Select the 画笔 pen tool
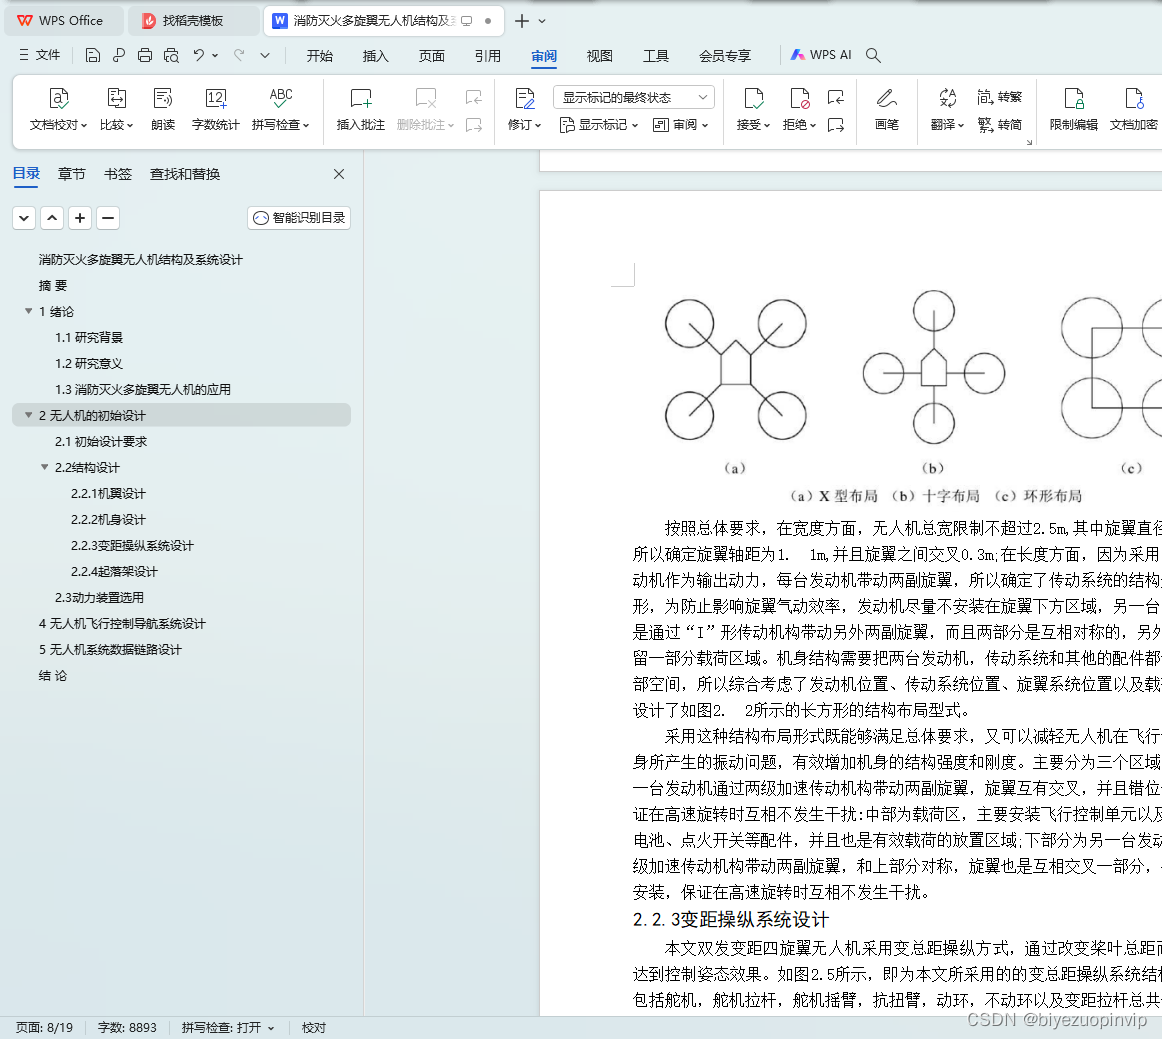The image size is (1162, 1039). pyautogui.click(x=886, y=109)
